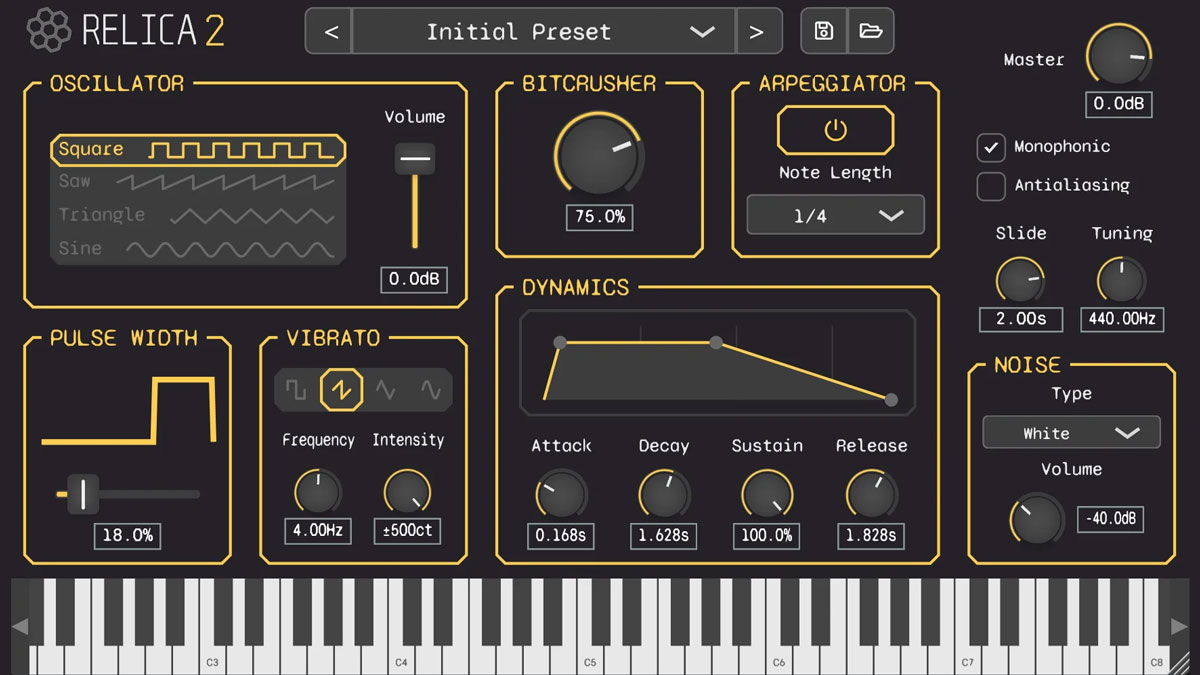Go to previous preset with left arrow

click(x=331, y=32)
